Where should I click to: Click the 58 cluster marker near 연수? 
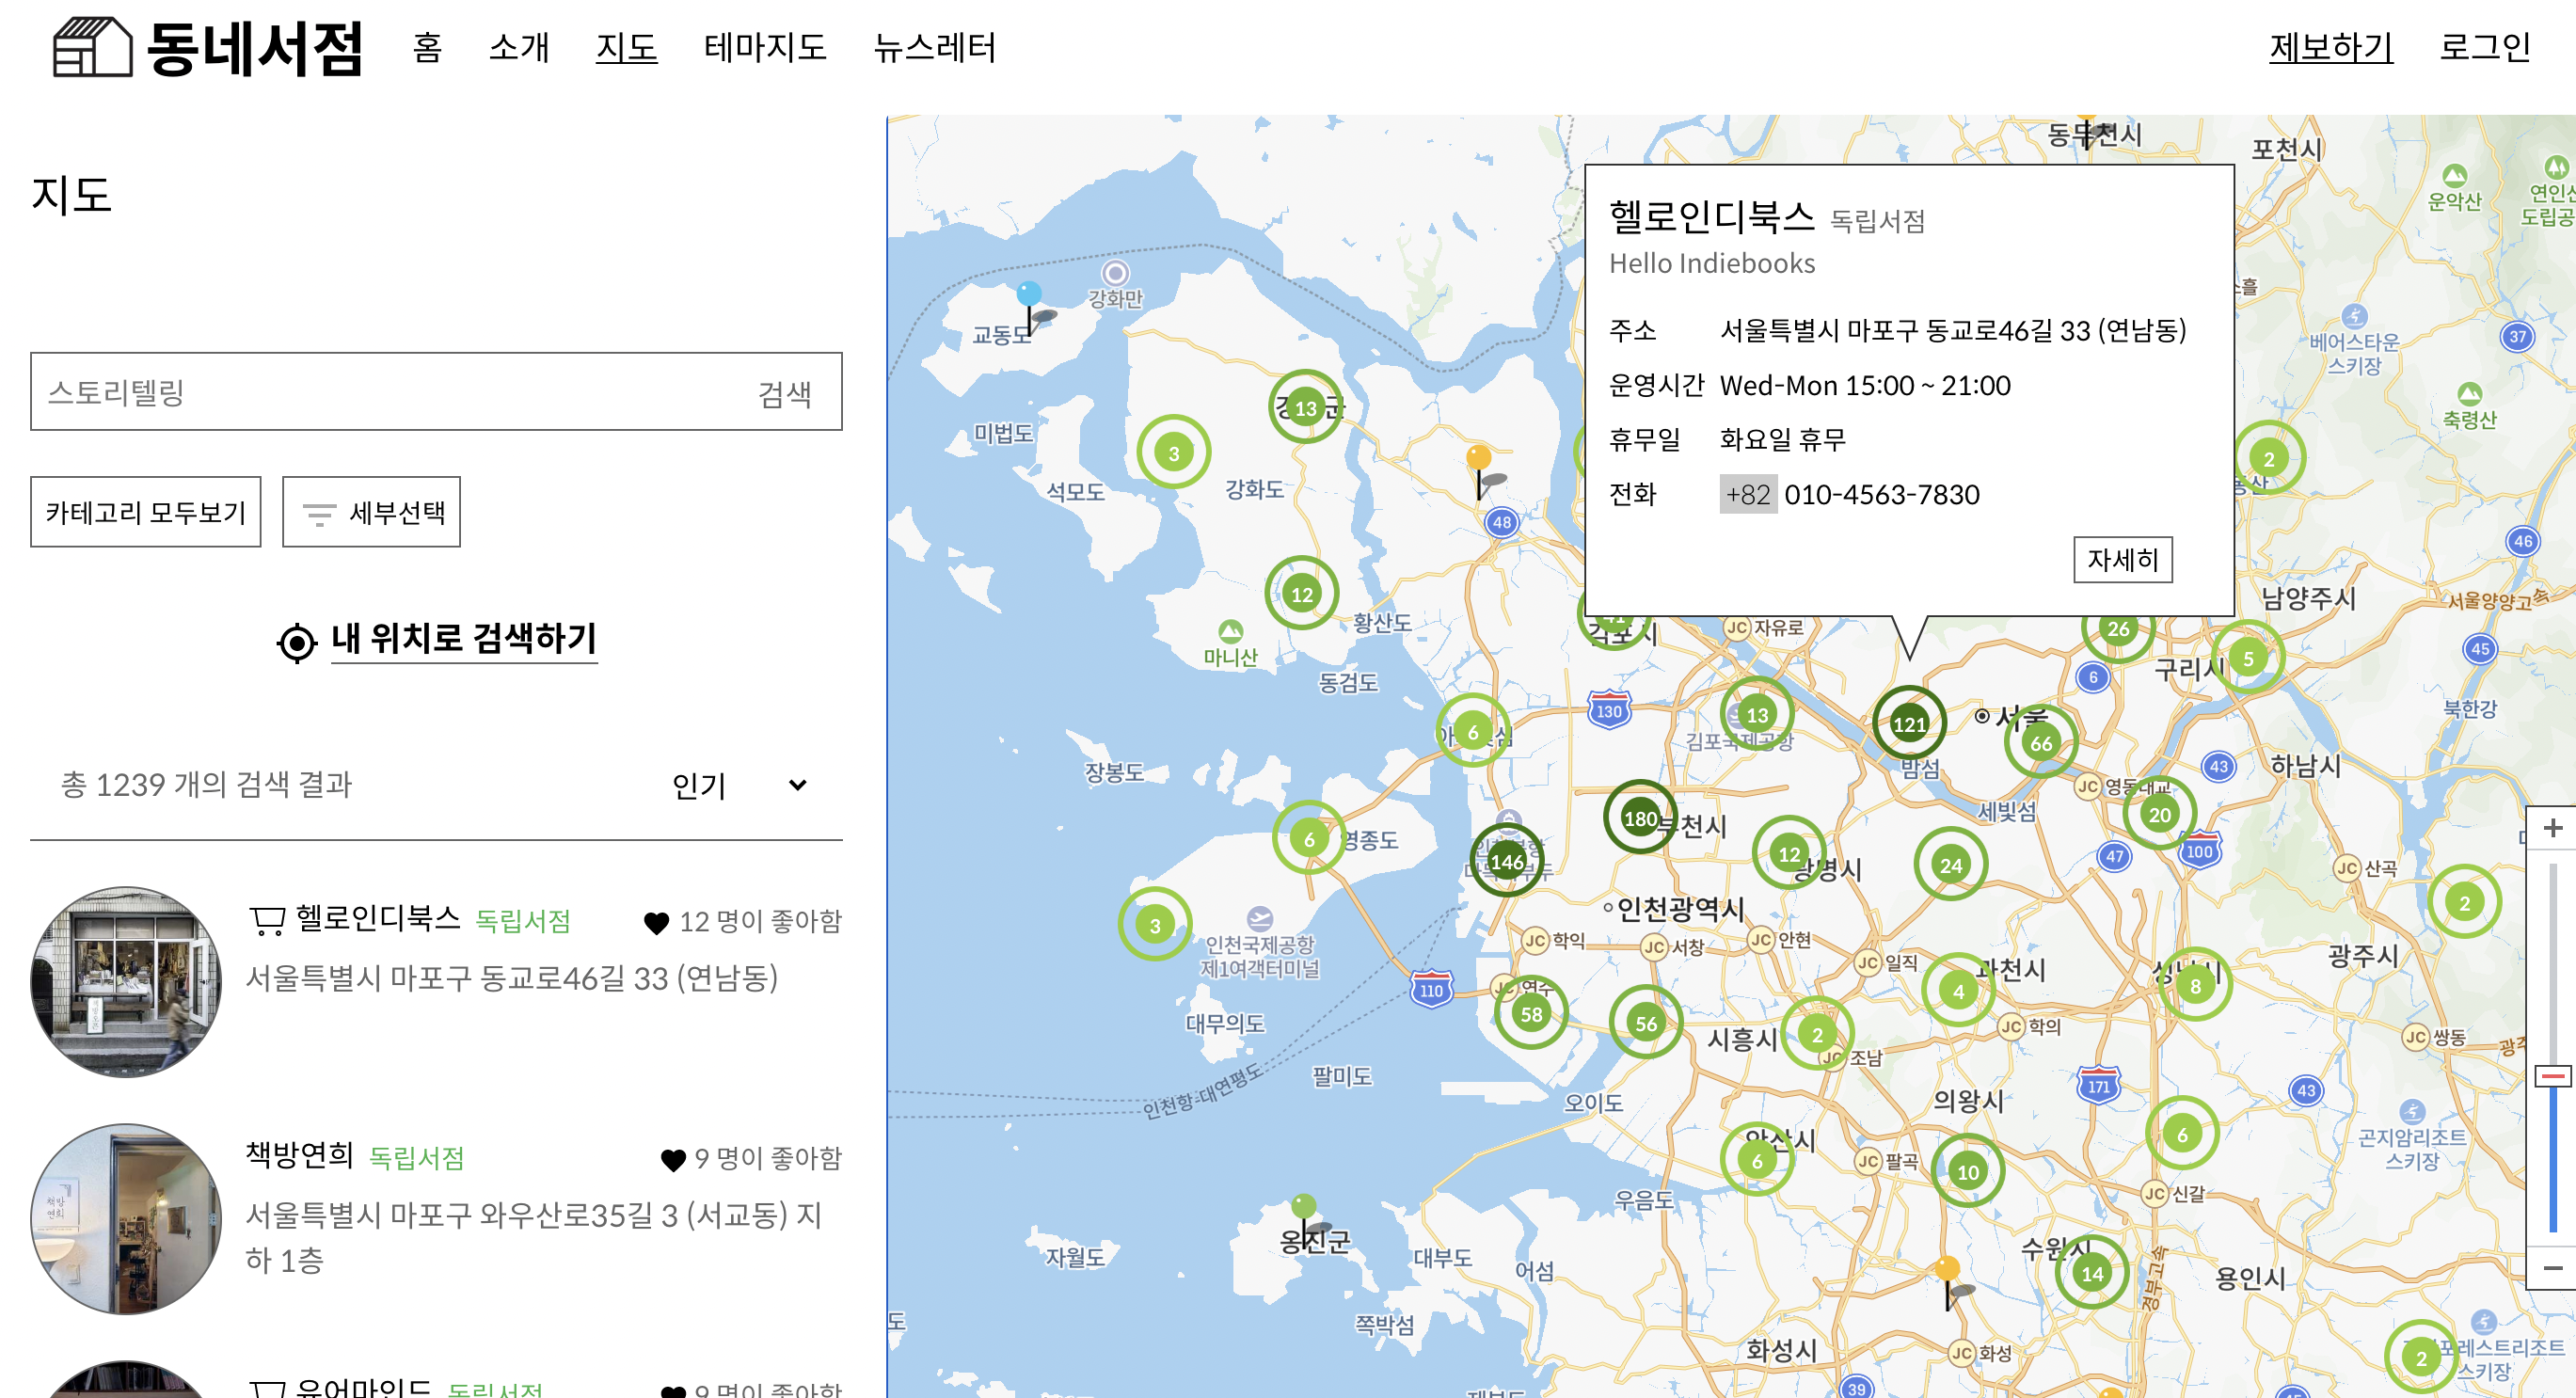pos(1531,1013)
